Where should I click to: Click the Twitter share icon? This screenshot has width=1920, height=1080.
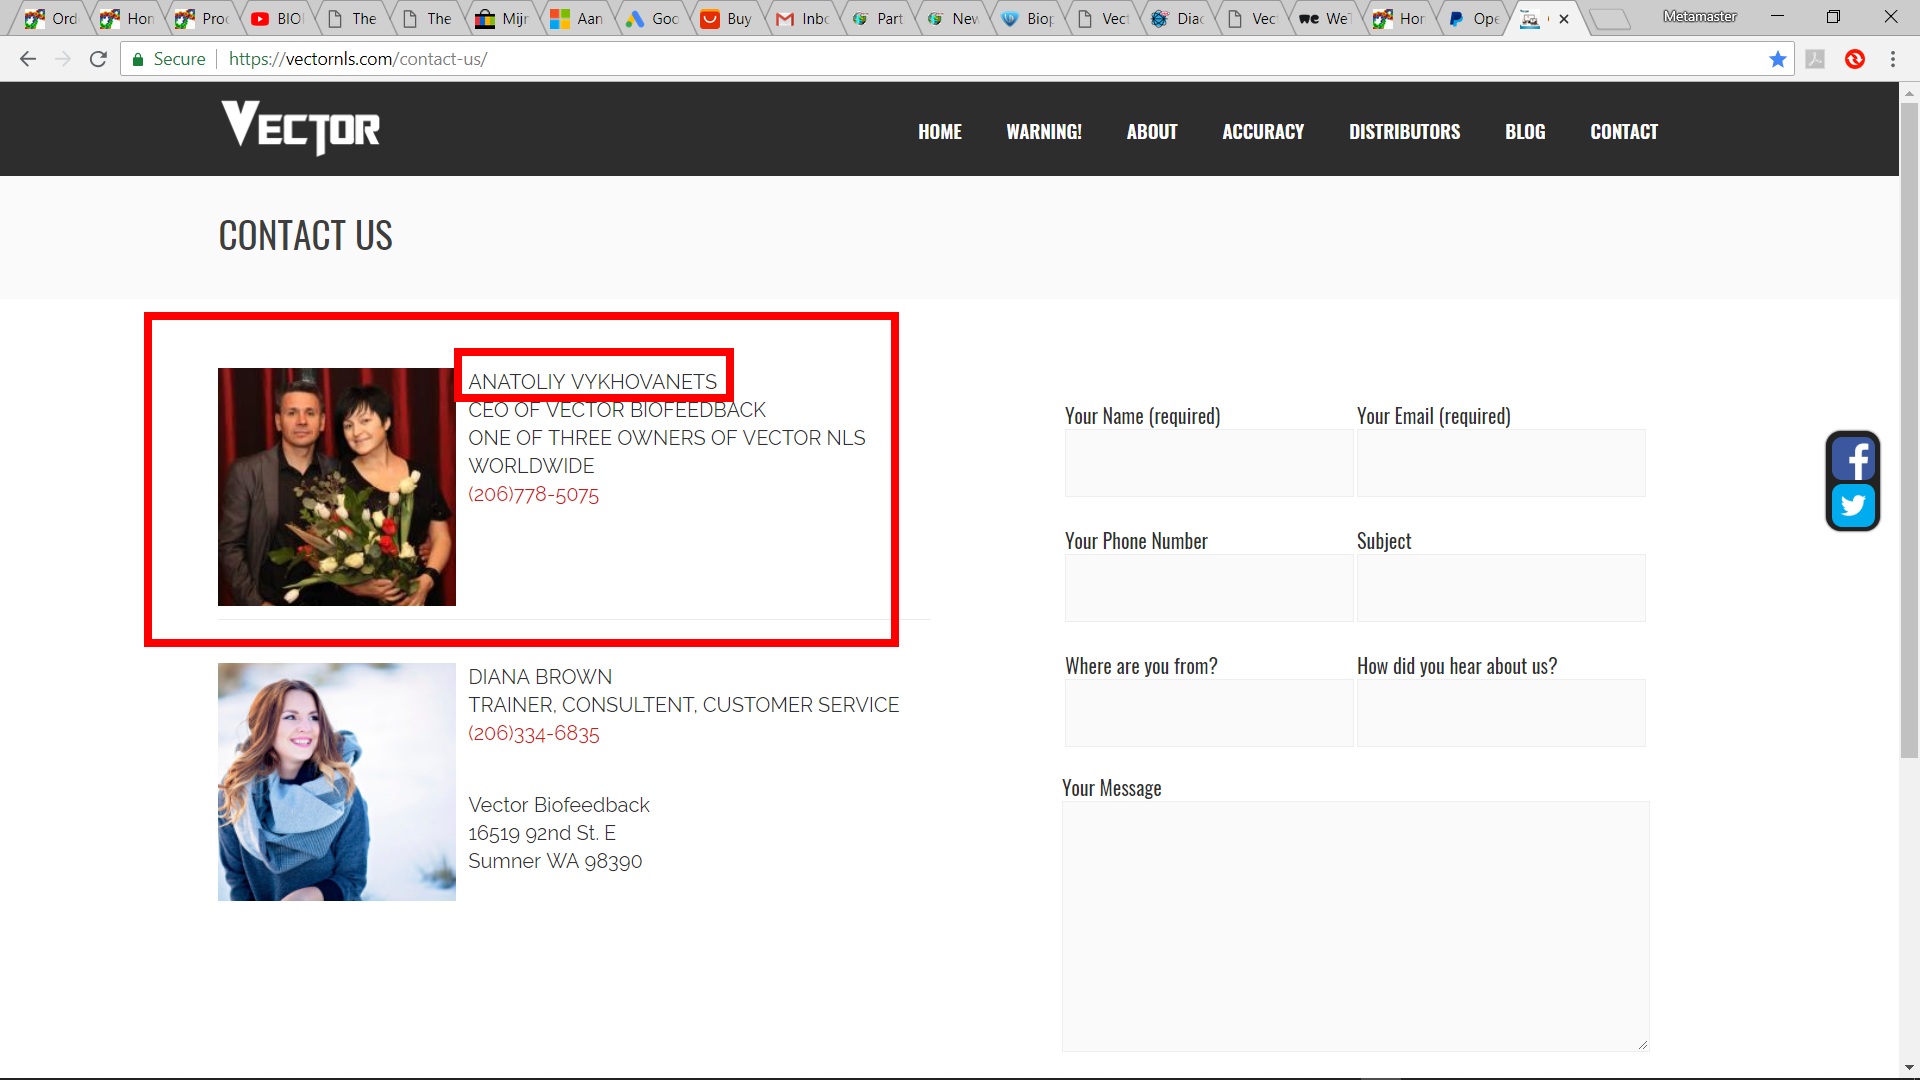tap(1853, 506)
